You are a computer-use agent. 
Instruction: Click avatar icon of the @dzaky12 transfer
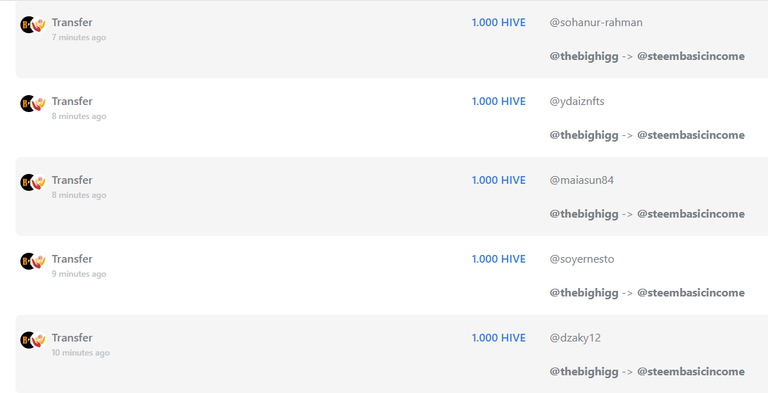33,340
